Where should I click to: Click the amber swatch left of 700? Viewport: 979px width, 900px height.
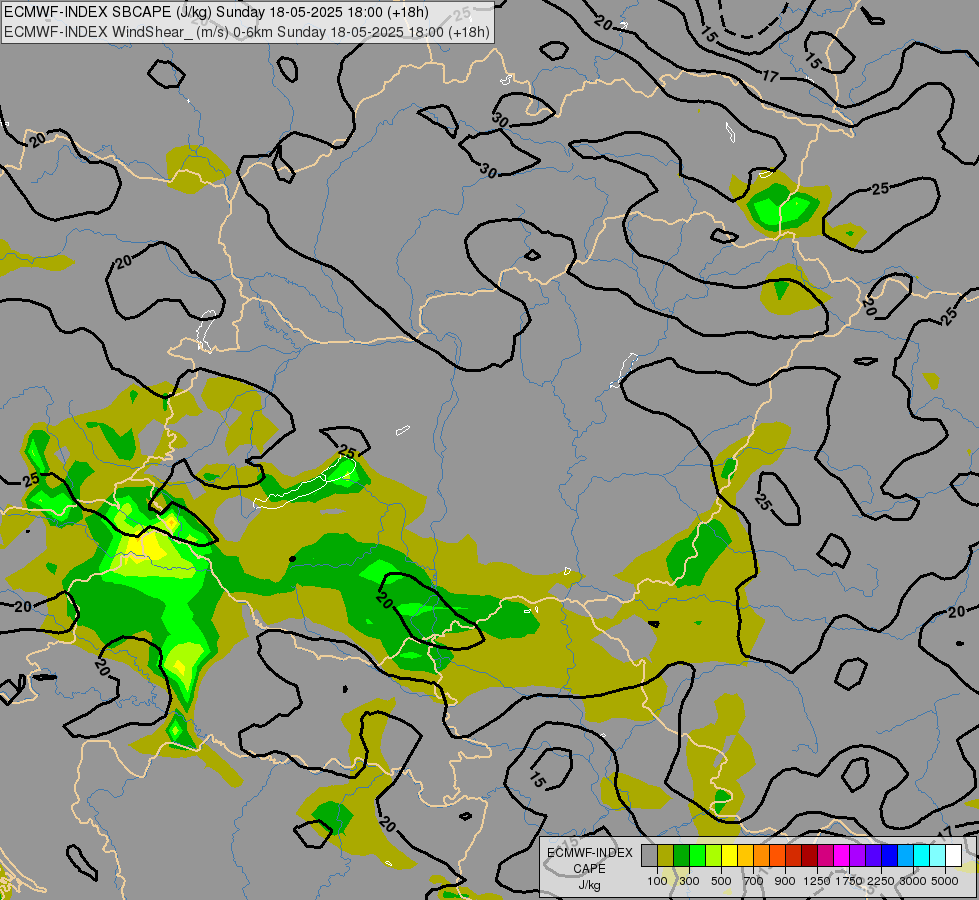click(745, 855)
